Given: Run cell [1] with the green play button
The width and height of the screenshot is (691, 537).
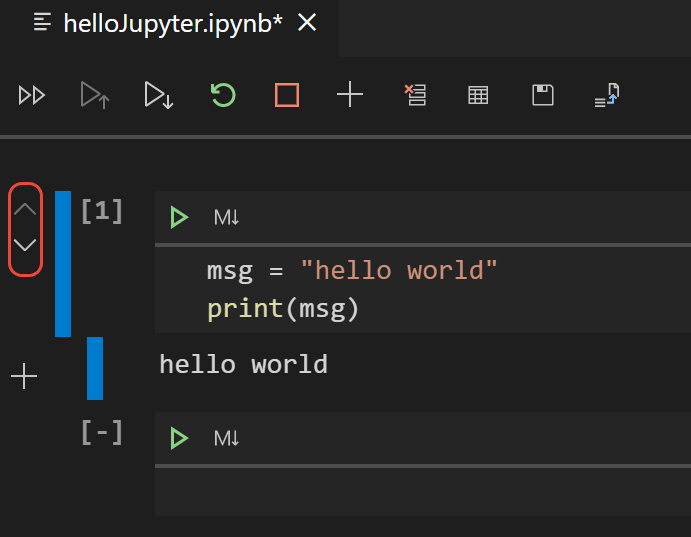Looking at the screenshot, I should coord(179,217).
